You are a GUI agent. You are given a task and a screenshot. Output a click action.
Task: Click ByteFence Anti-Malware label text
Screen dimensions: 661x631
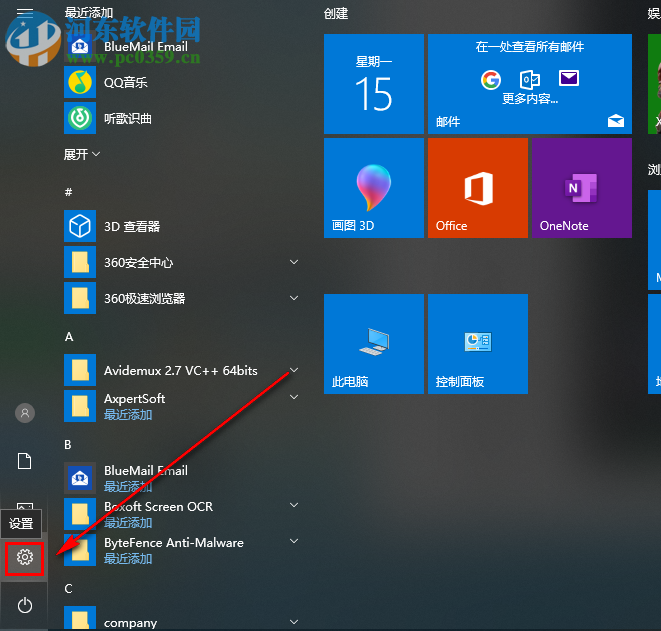tap(174, 542)
